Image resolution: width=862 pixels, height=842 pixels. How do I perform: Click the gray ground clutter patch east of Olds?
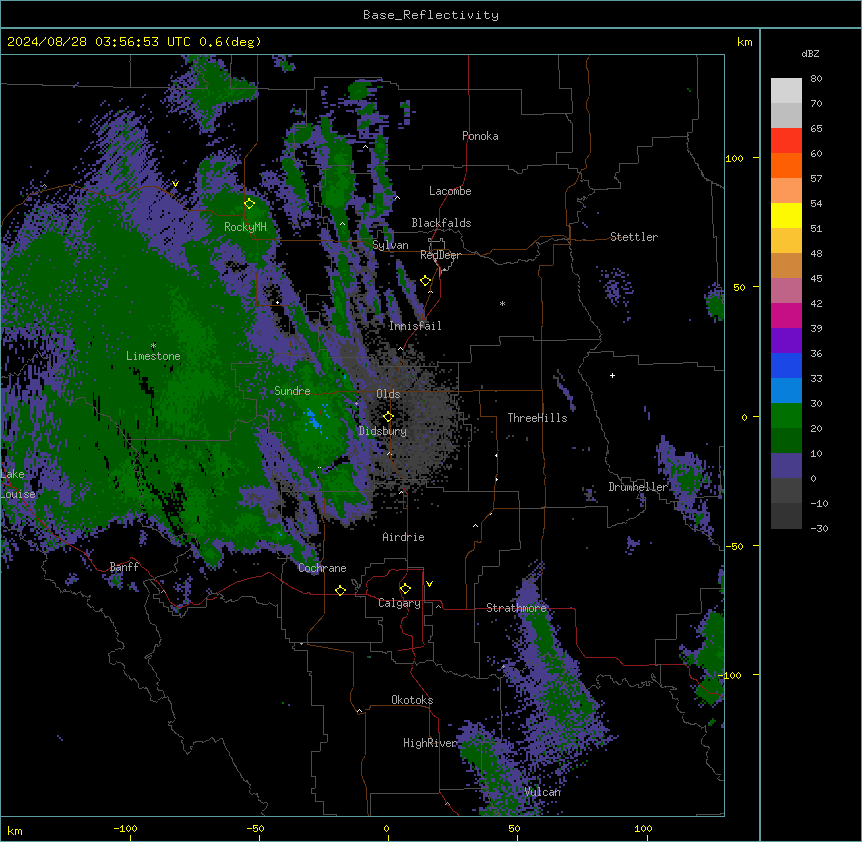[432, 423]
